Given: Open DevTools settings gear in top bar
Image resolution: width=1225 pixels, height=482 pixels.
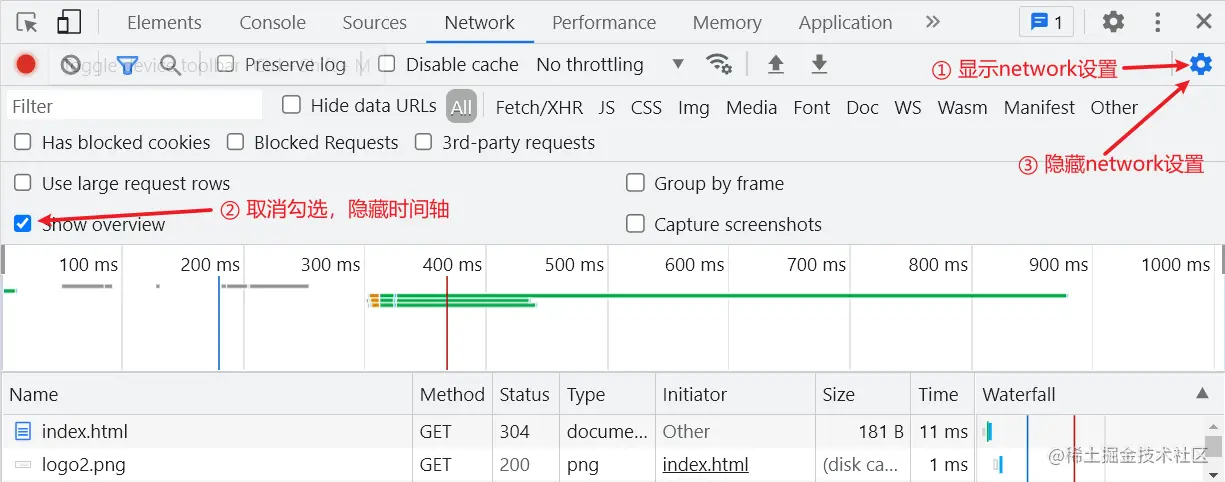Looking at the screenshot, I should click(1113, 22).
